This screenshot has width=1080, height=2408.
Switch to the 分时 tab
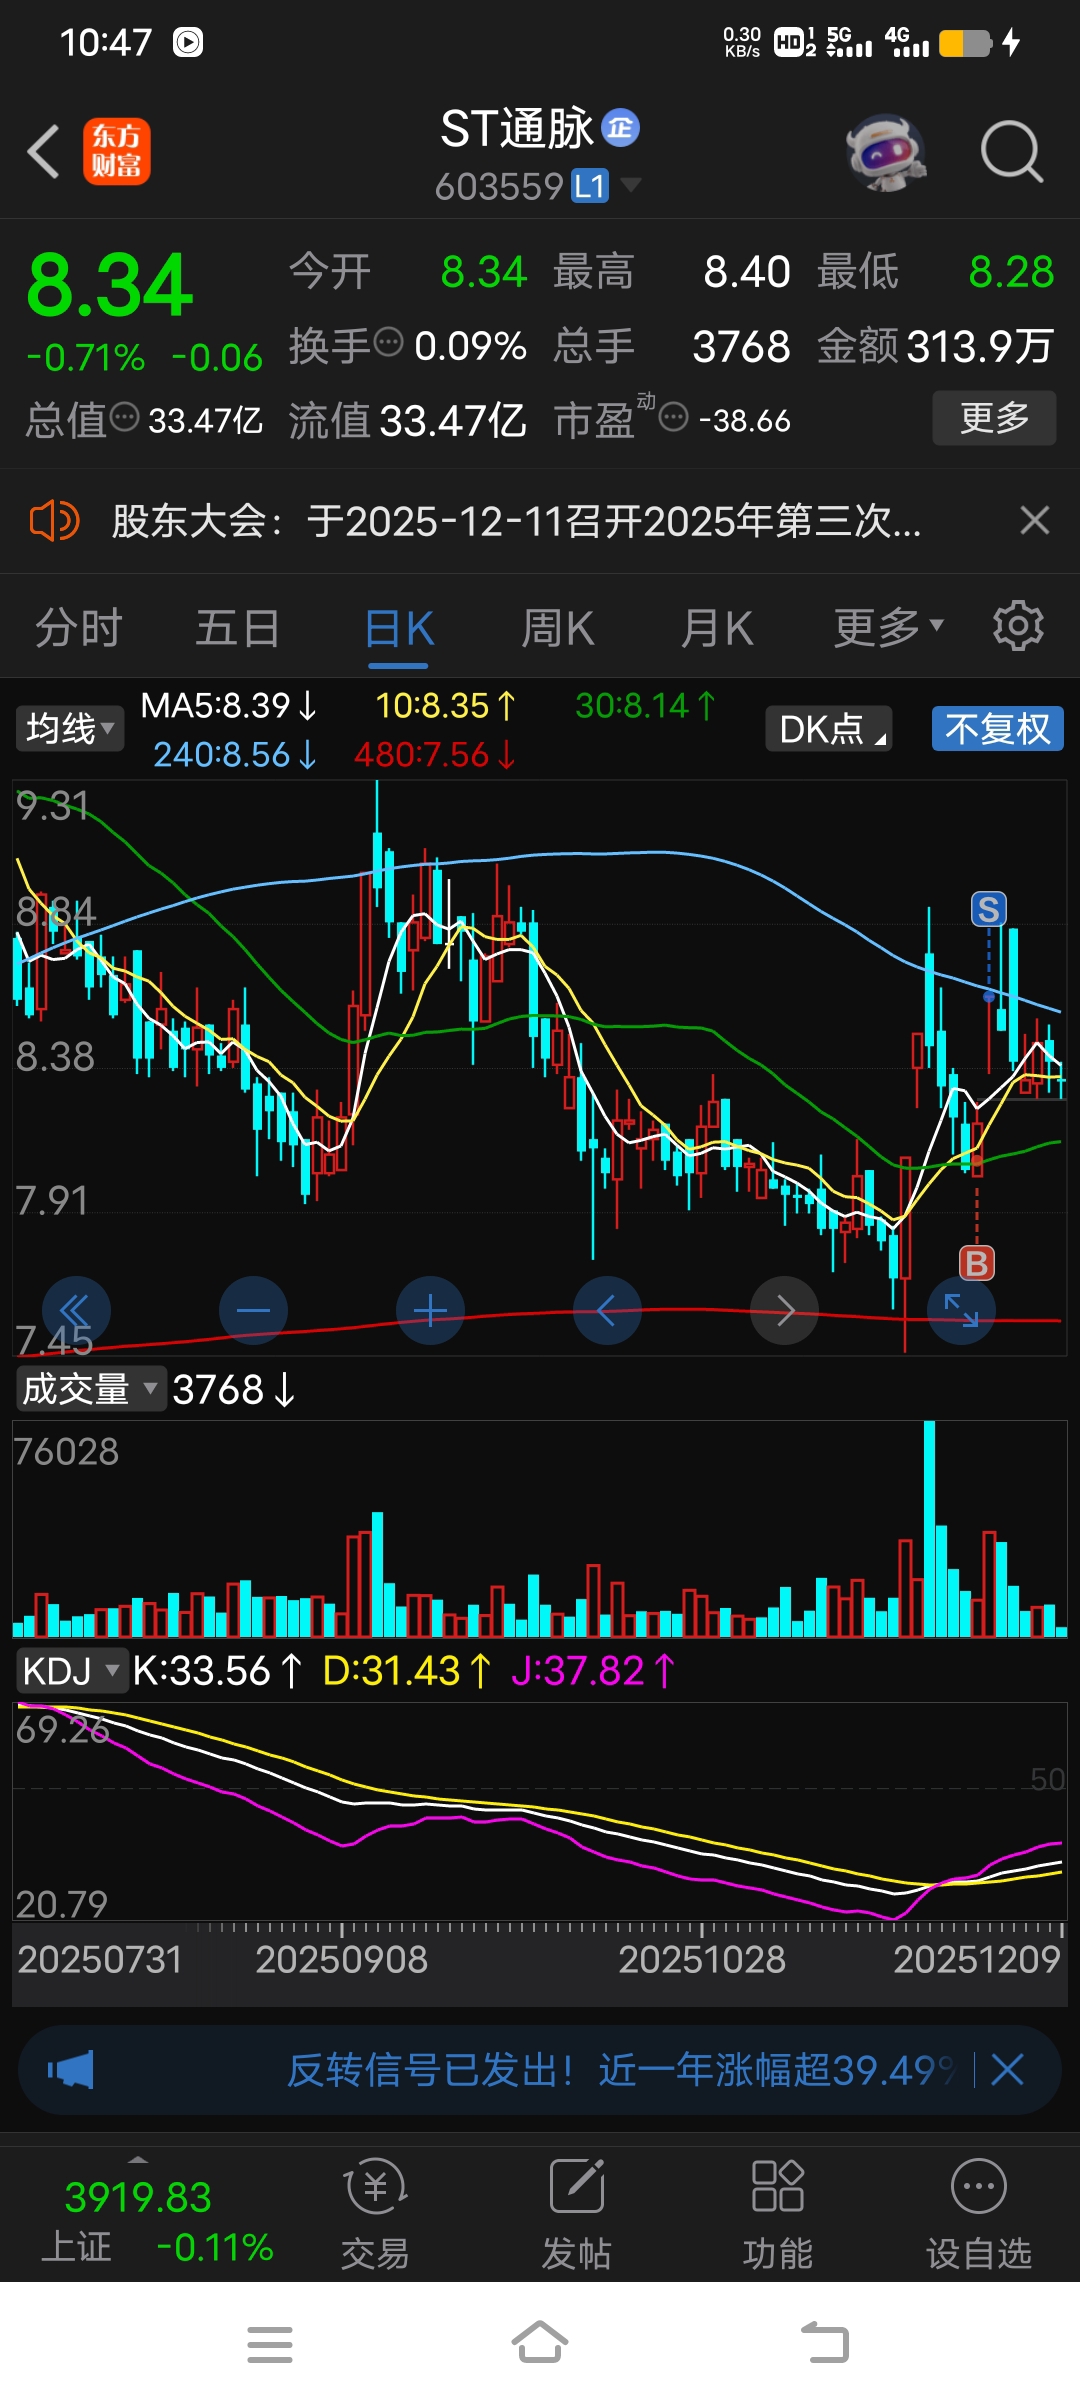(x=79, y=629)
